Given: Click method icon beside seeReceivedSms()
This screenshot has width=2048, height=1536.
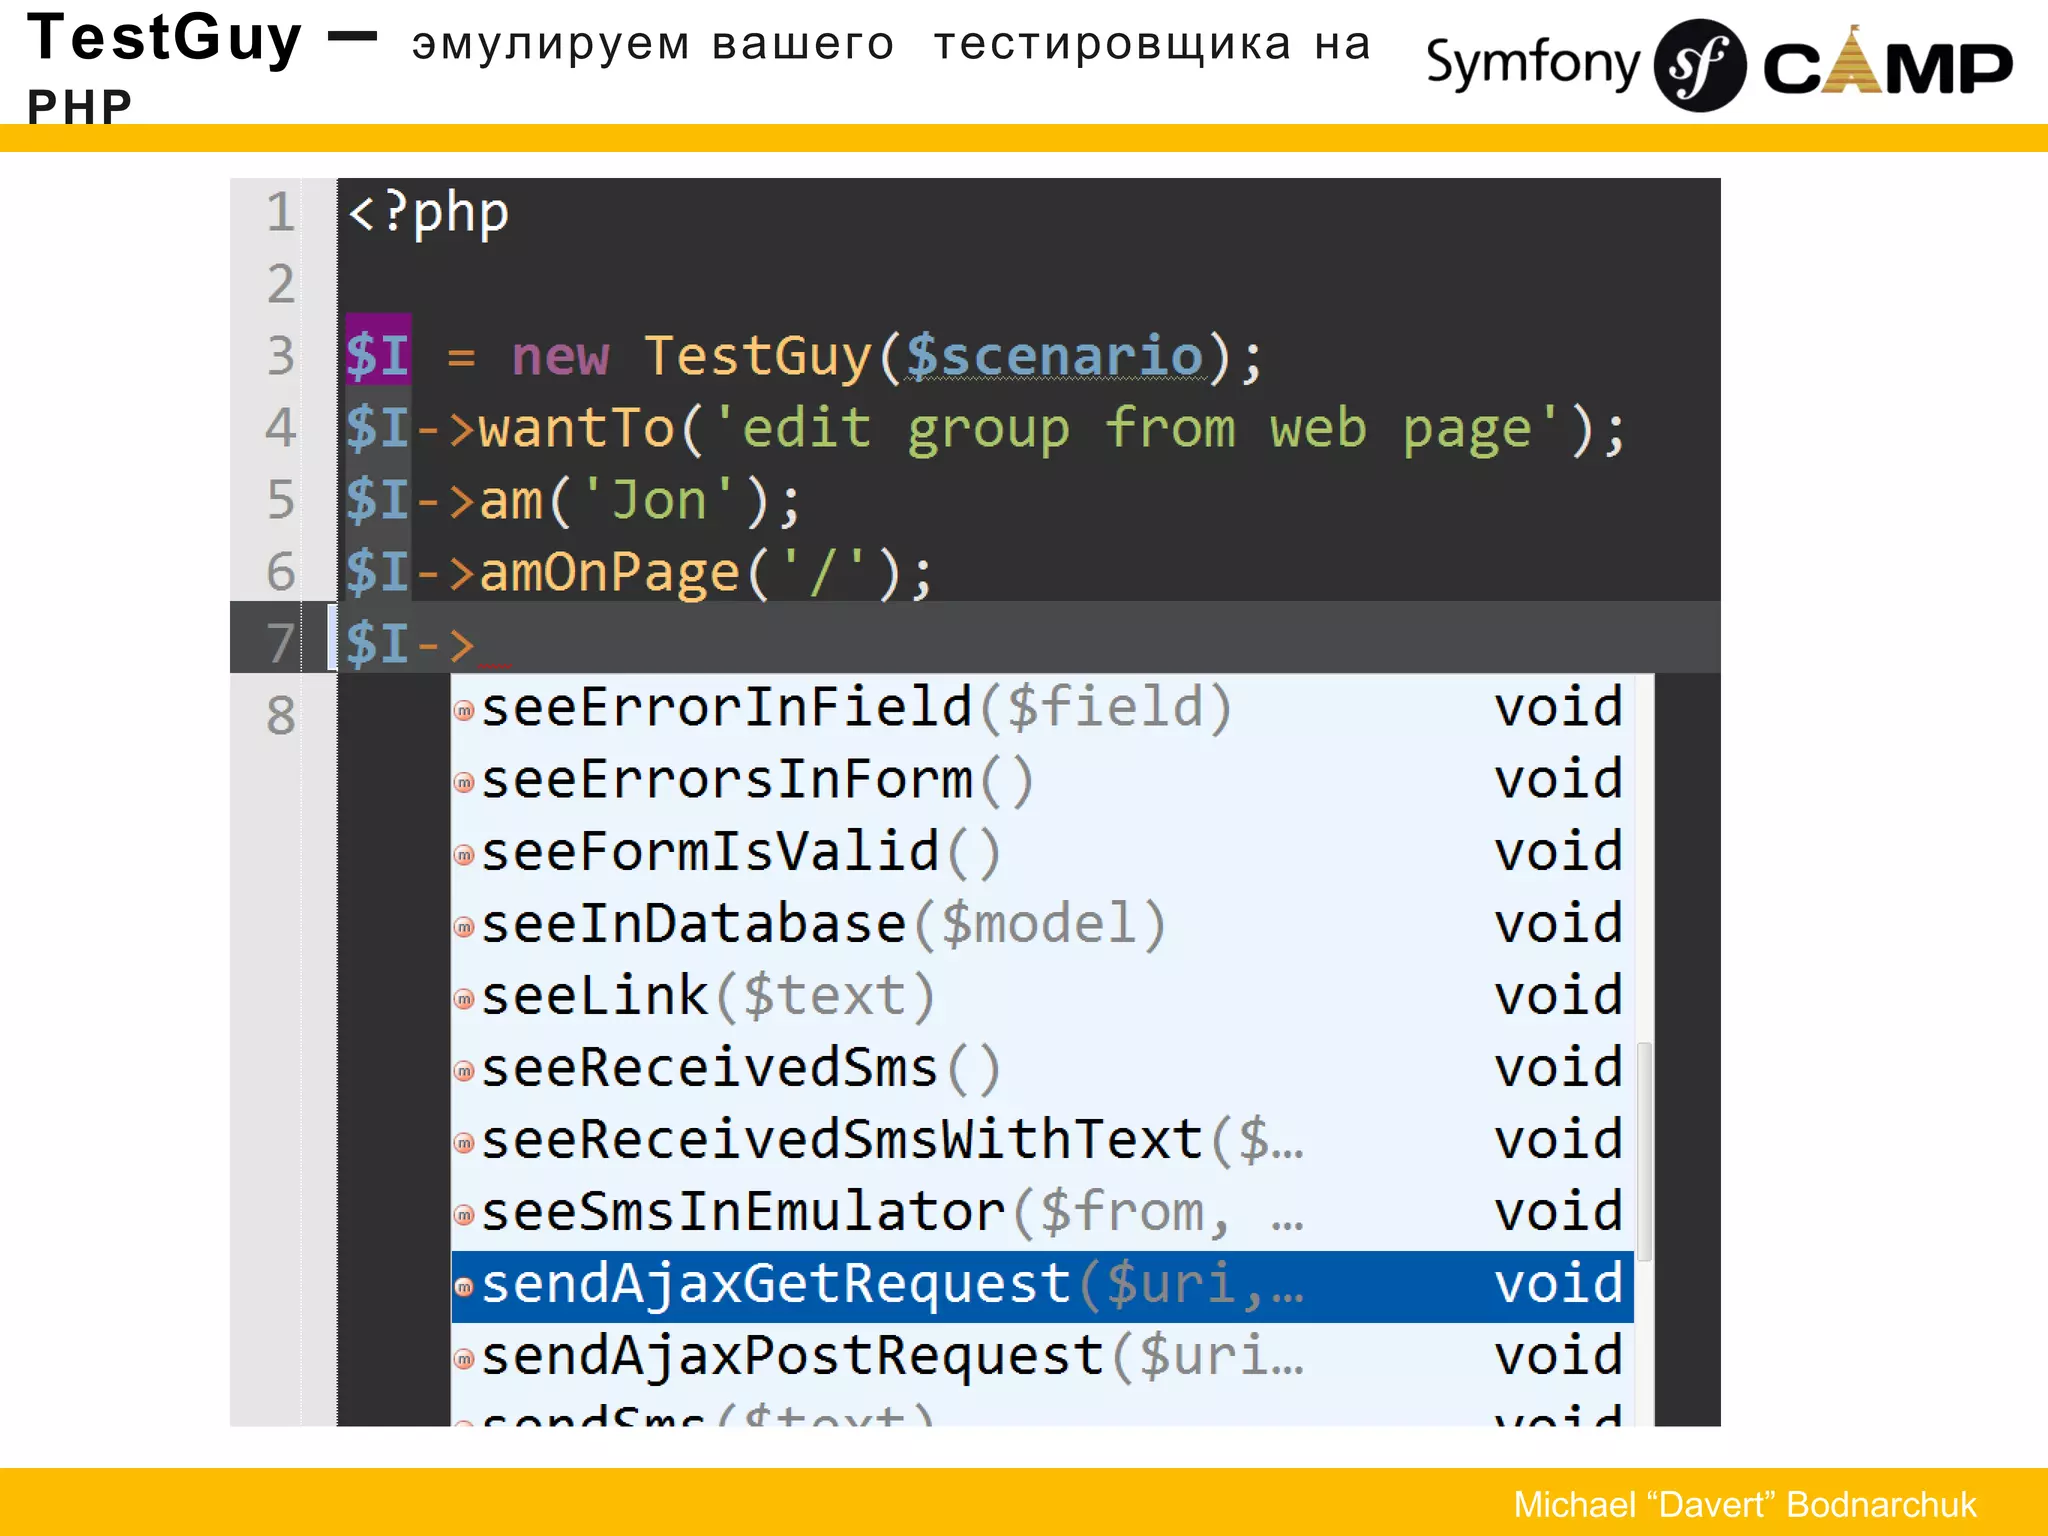Looking at the screenshot, I should [464, 1071].
